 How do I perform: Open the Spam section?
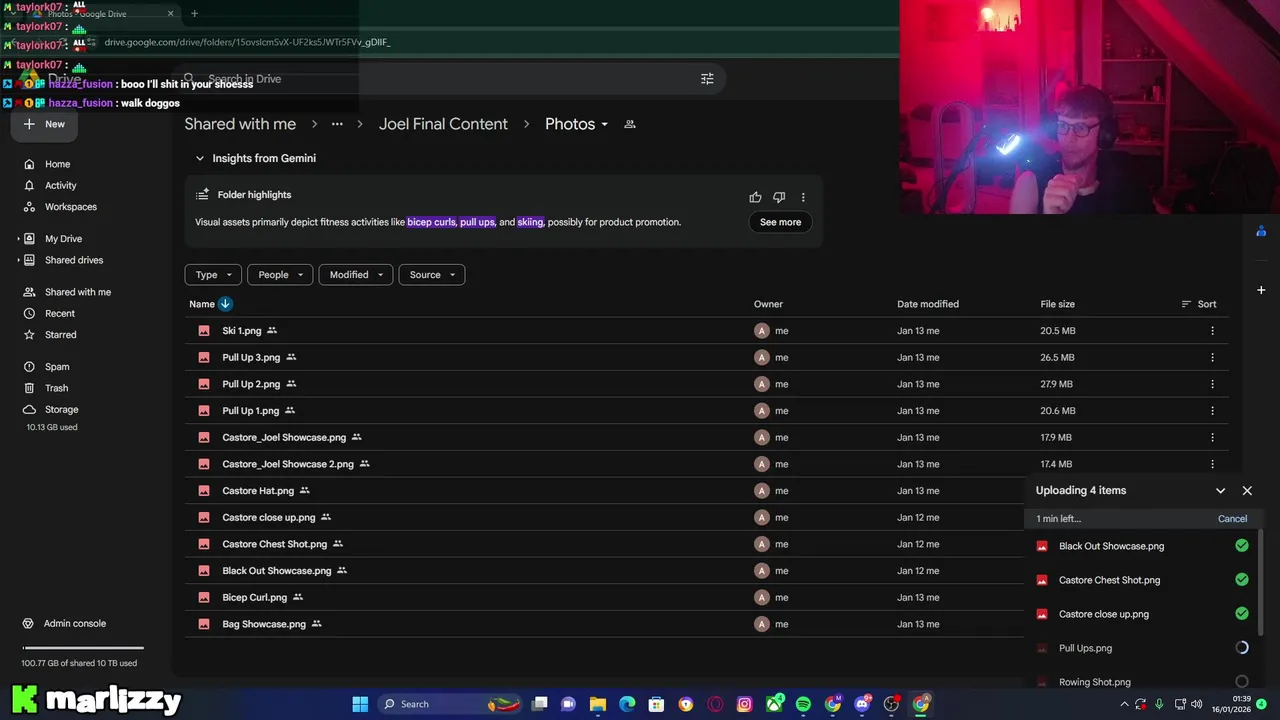pos(57,367)
